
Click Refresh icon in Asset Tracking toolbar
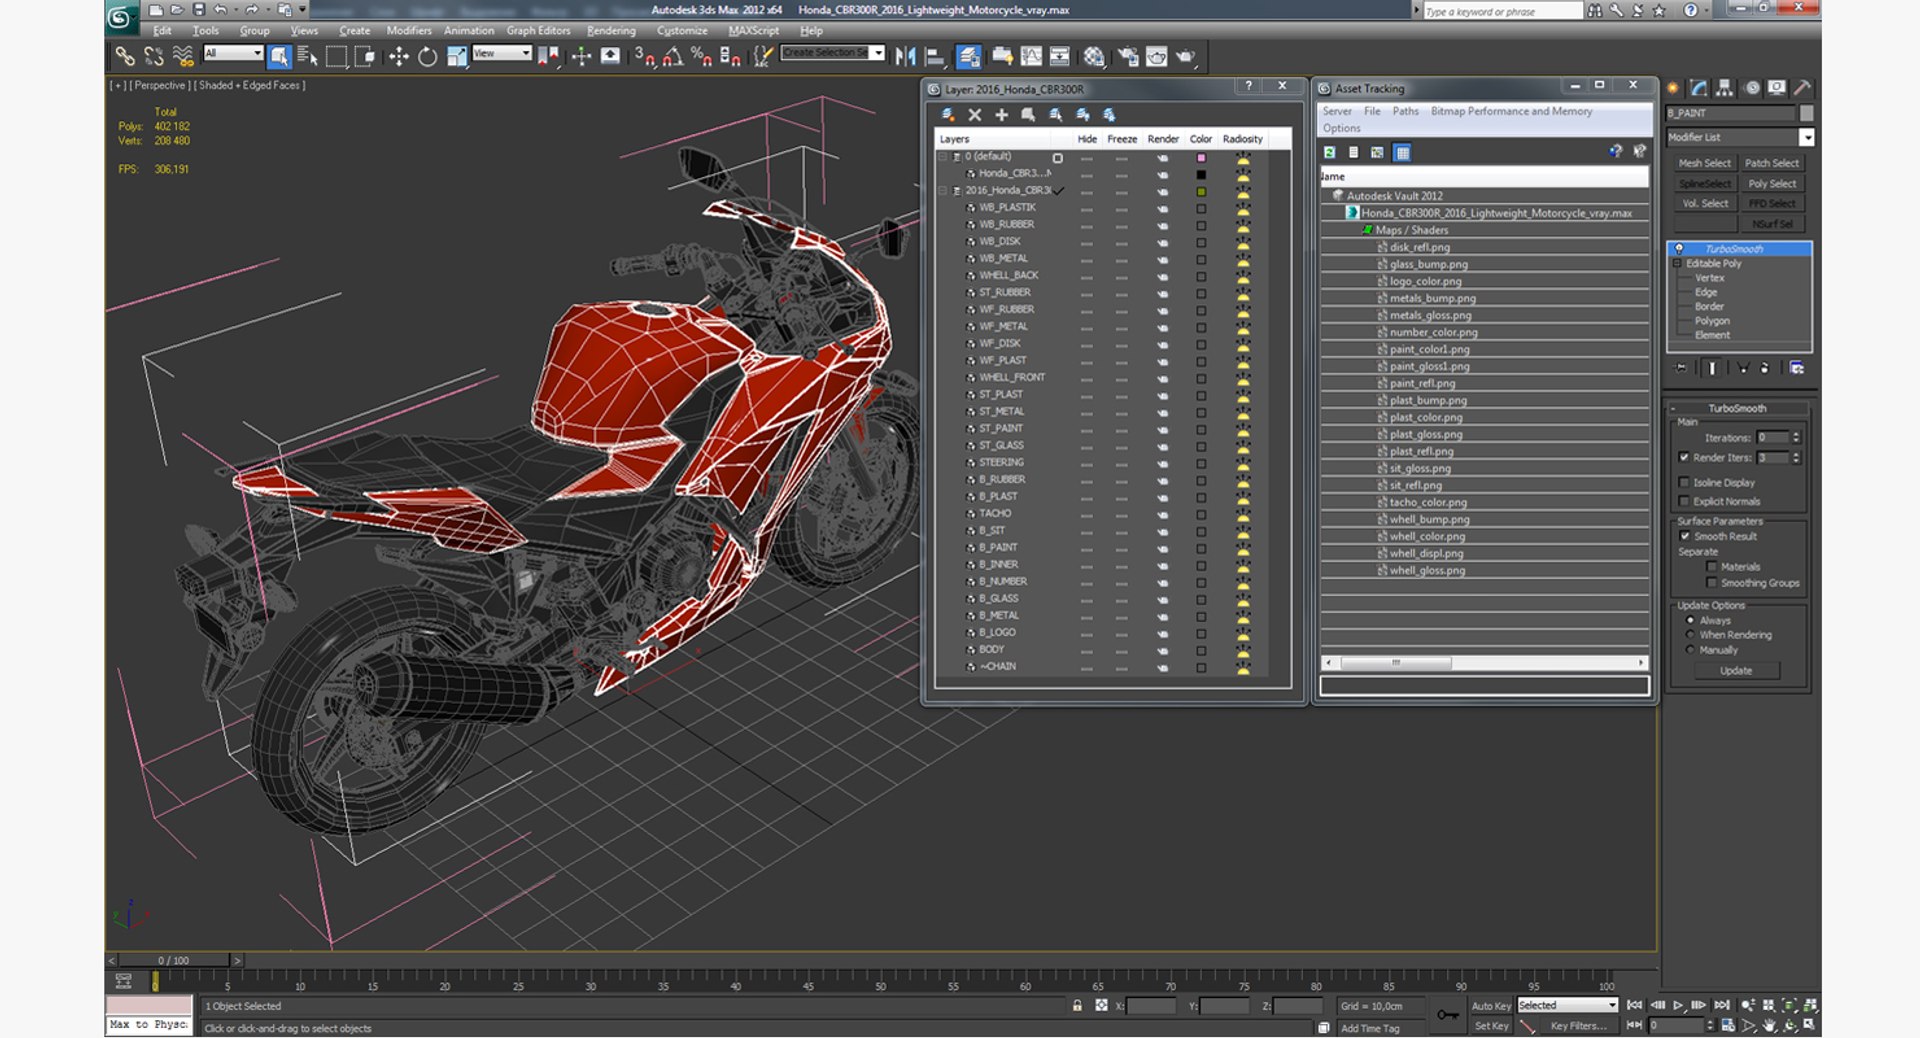coord(1329,152)
